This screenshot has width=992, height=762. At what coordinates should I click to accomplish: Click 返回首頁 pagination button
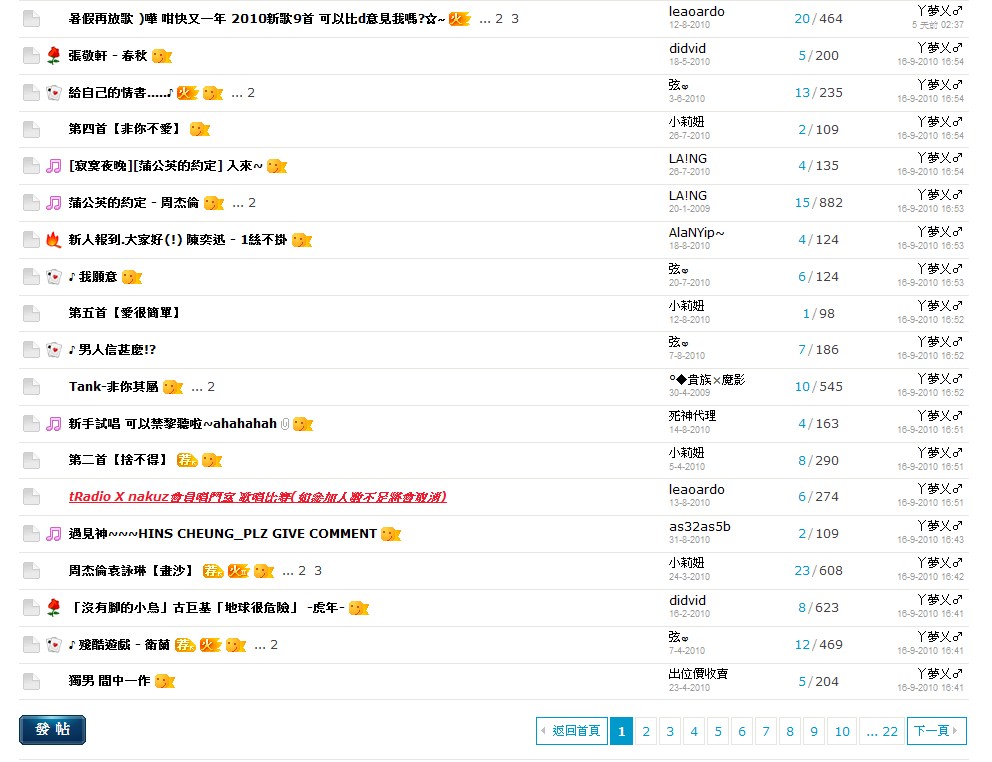(x=572, y=731)
